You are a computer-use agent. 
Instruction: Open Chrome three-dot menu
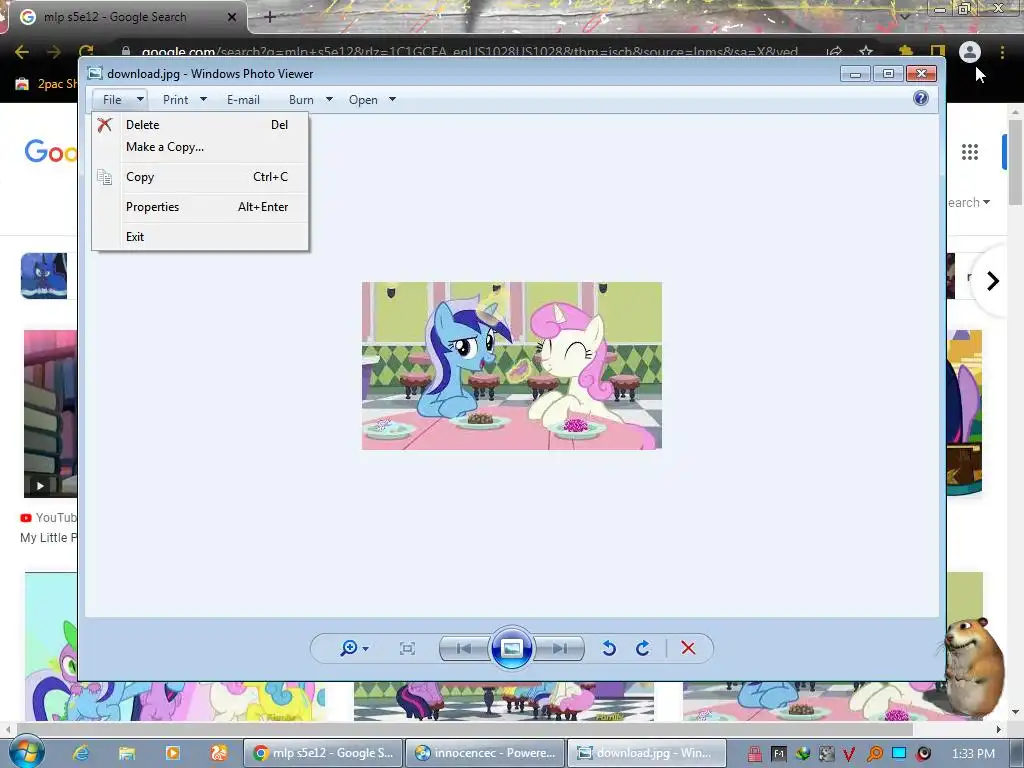coord(1002,52)
